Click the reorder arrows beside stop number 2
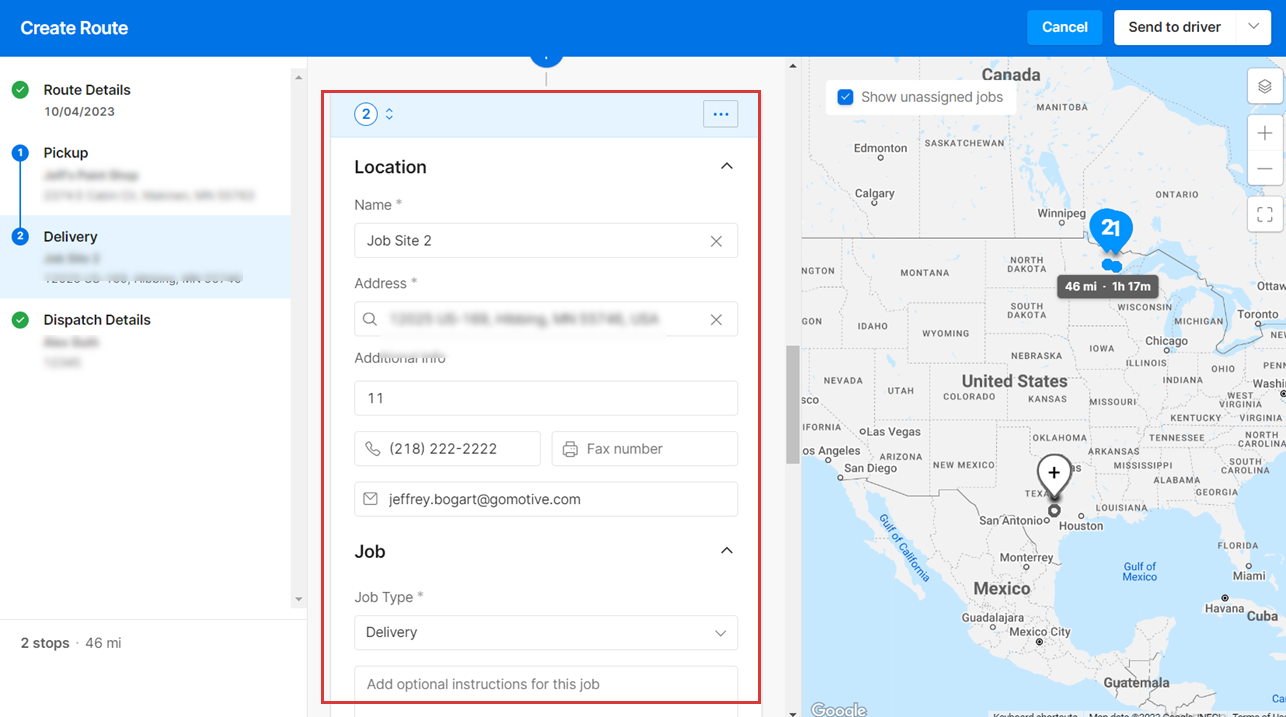Screen dimensions: 1286x717 point(389,114)
